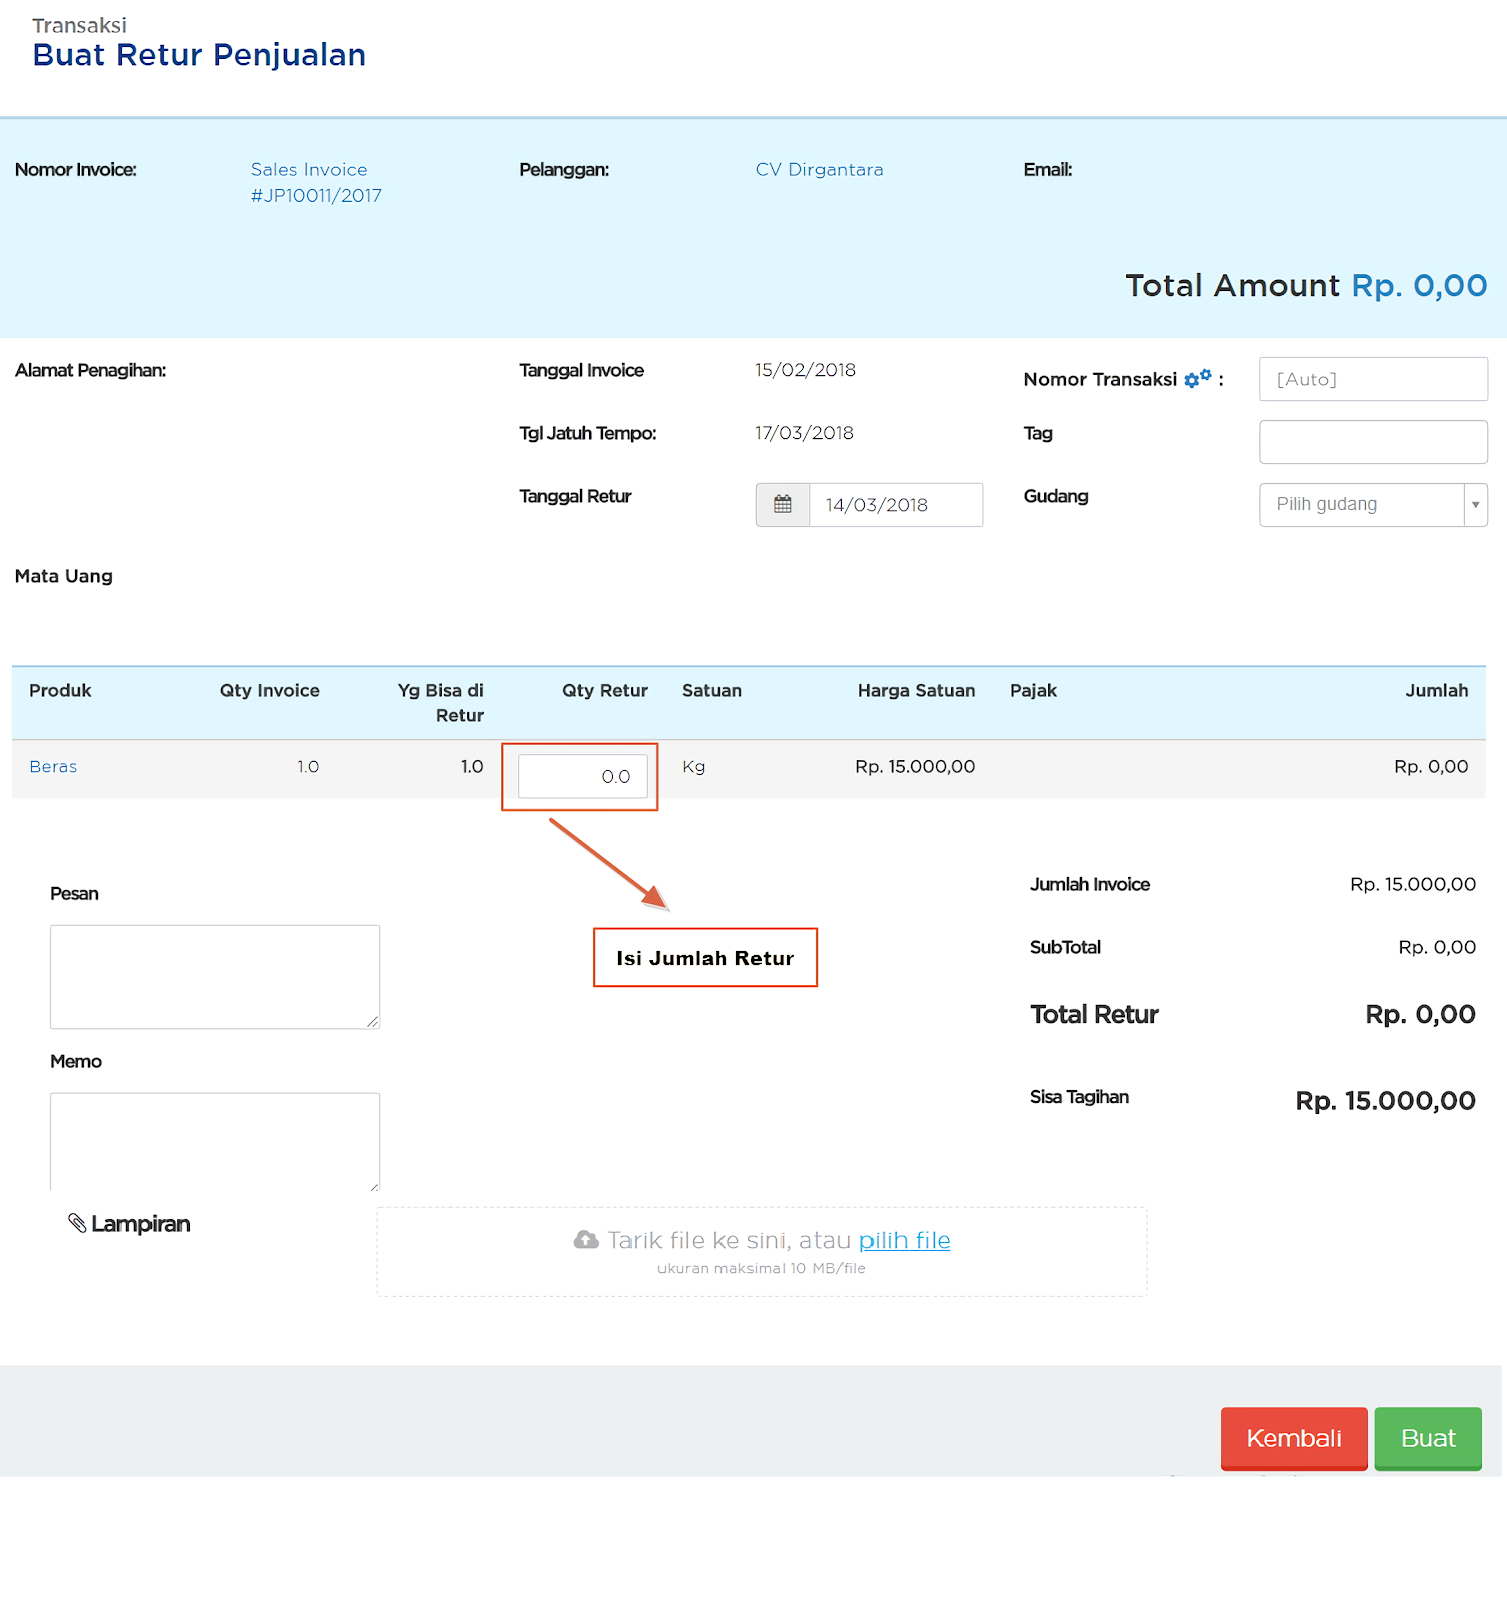Click inside the Memo text area
This screenshot has width=1507, height=1600.
tap(215, 1142)
